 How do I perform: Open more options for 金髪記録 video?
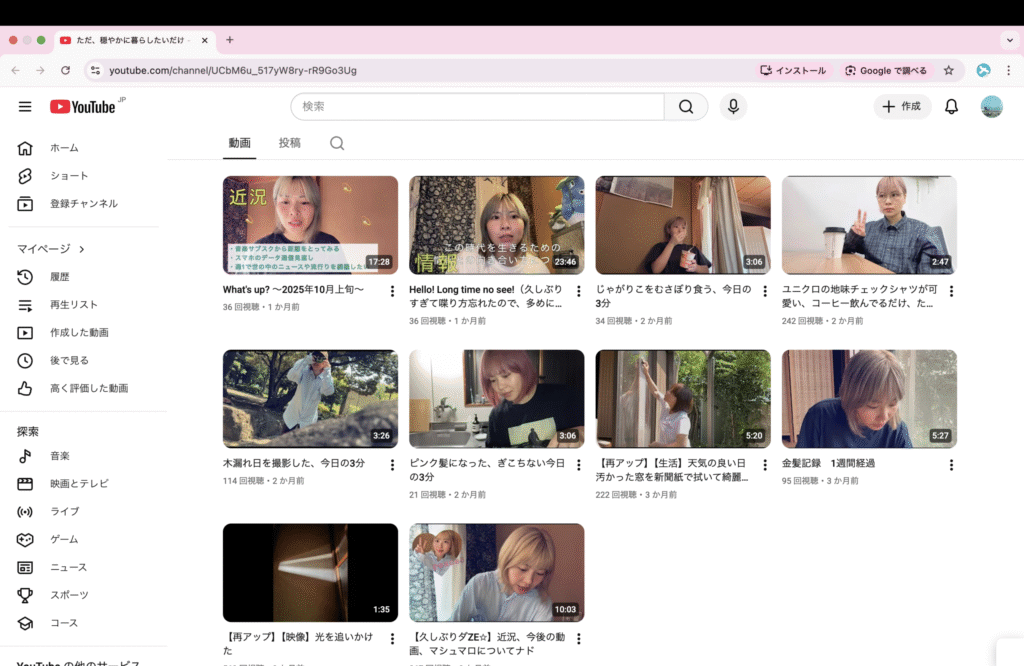(x=951, y=465)
